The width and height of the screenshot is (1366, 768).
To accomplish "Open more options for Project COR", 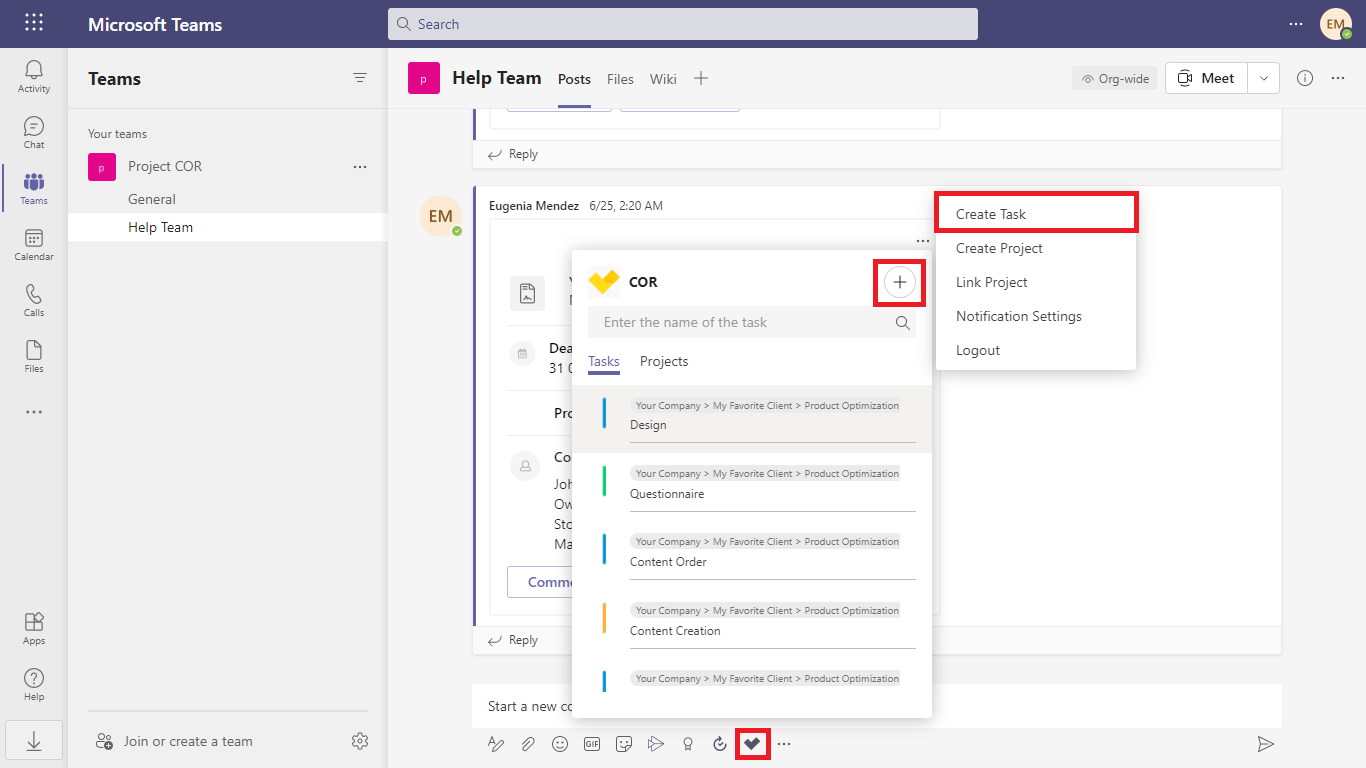I will [360, 167].
